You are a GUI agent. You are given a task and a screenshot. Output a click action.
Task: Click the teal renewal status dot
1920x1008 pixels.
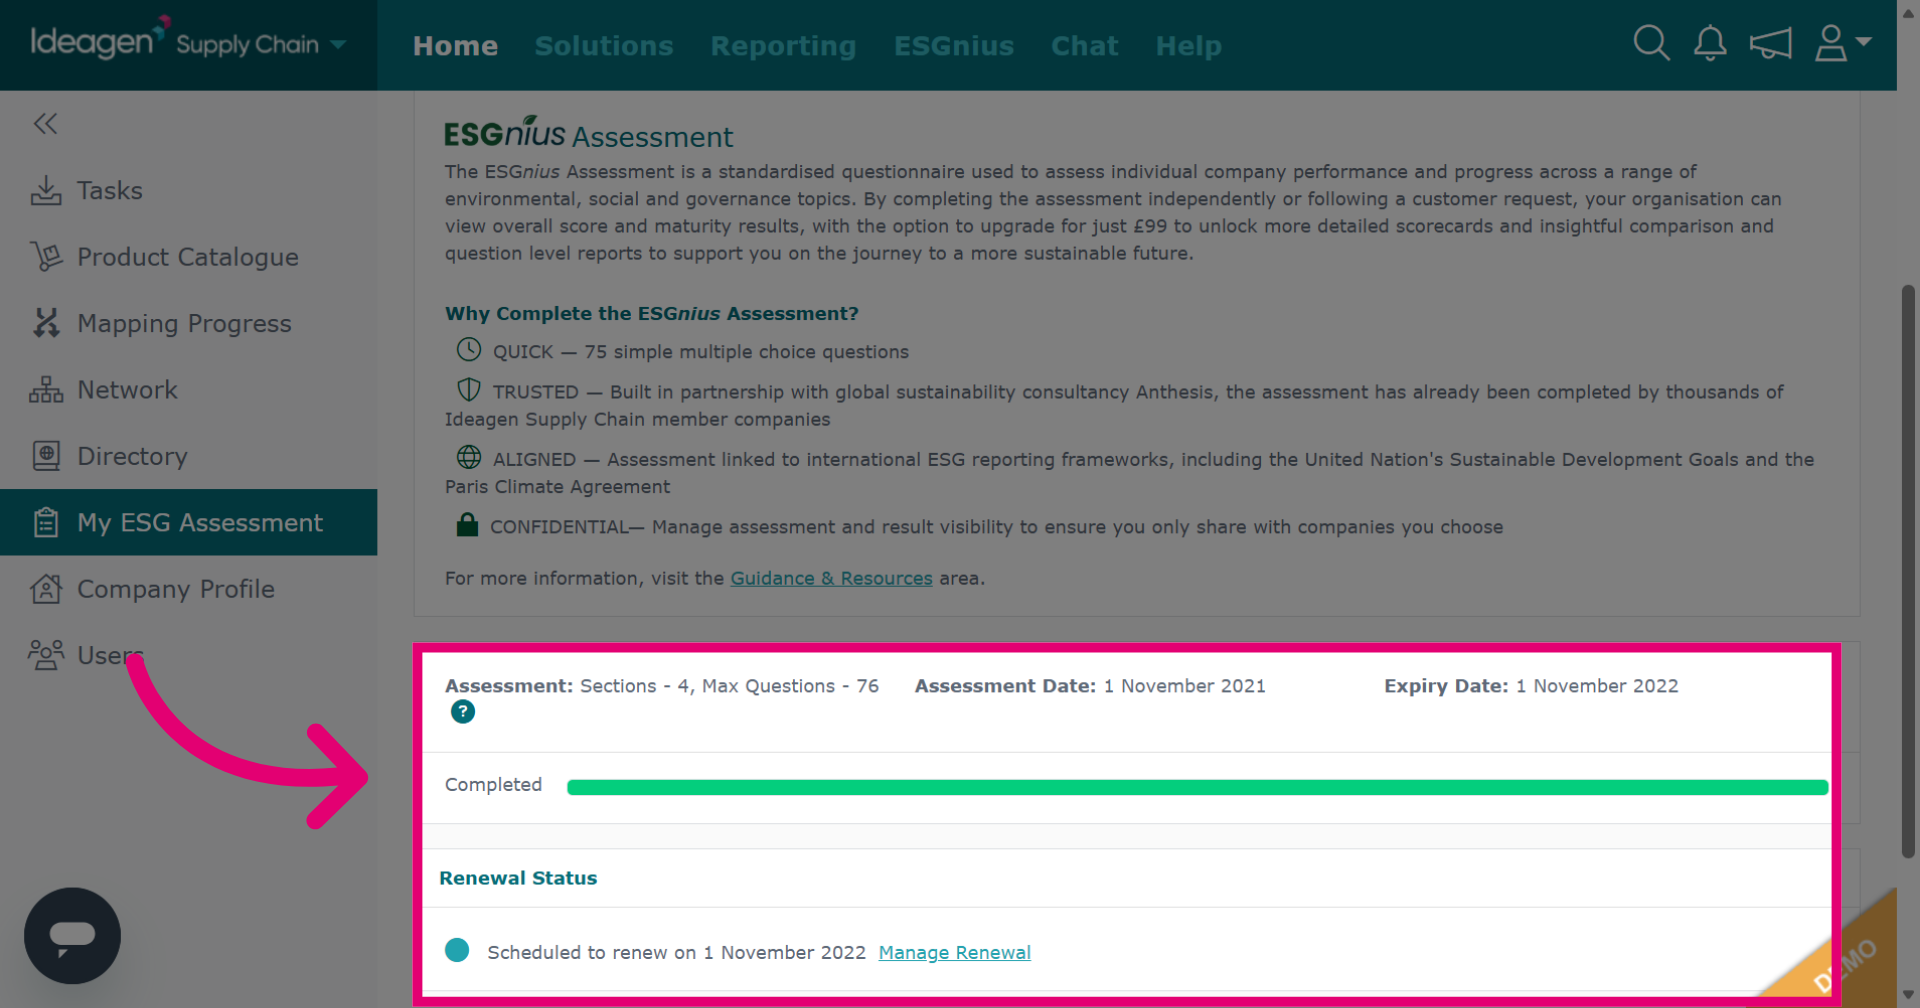[x=457, y=950]
